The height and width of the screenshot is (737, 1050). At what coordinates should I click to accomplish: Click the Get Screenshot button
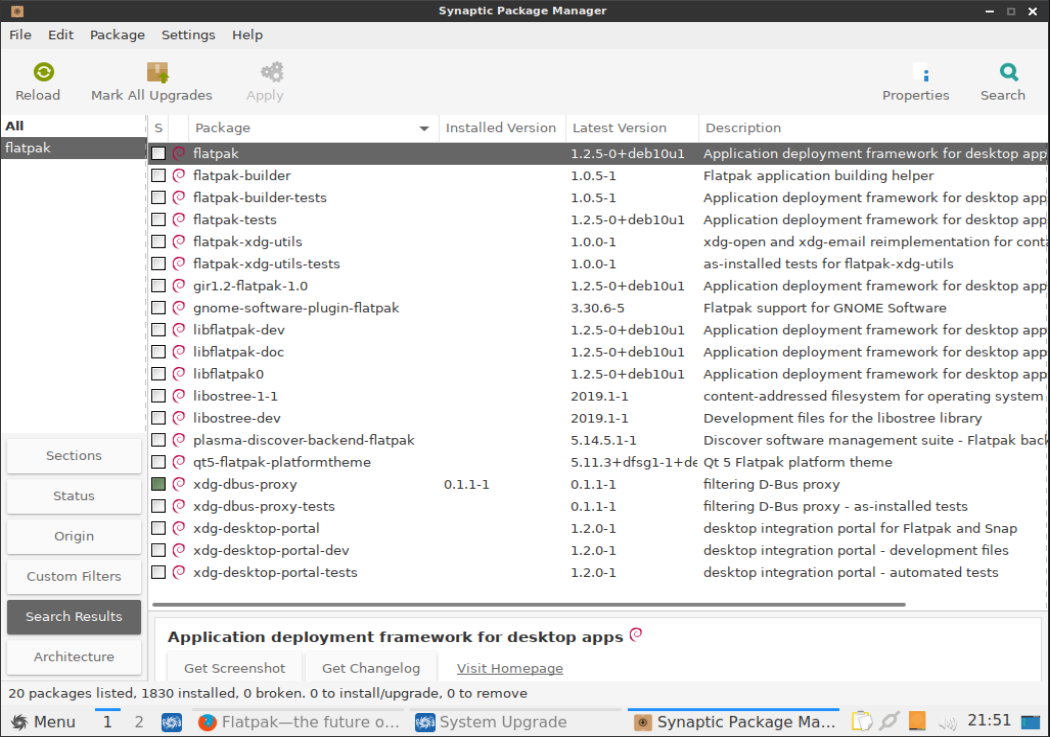(x=234, y=668)
